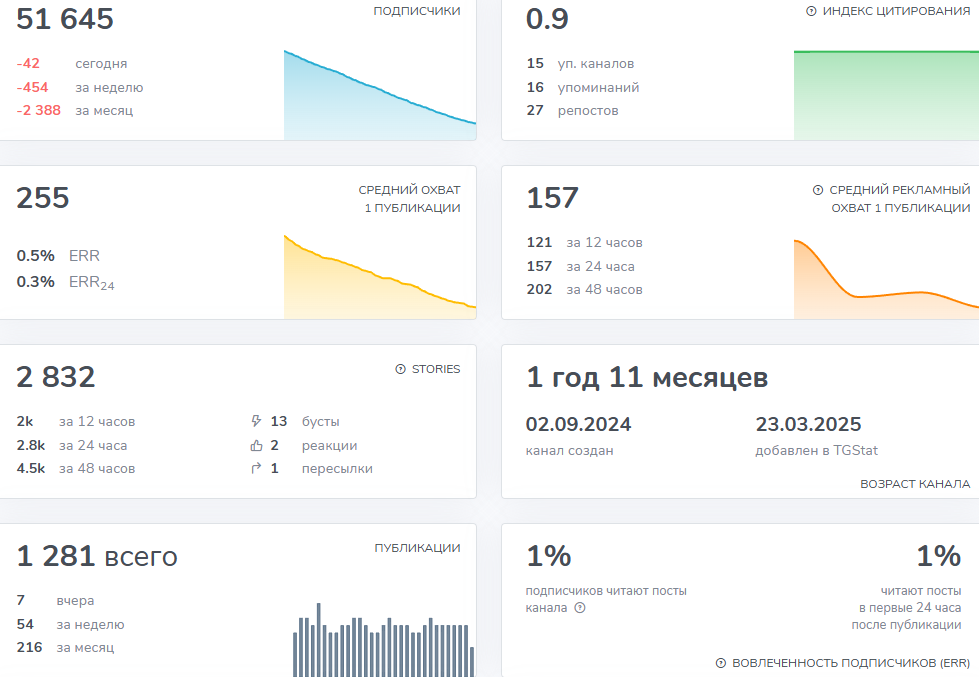The width and height of the screenshot is (979, 677).
Task: Click '15 уп. каналов' row
Action: click(x=580, y=64)
